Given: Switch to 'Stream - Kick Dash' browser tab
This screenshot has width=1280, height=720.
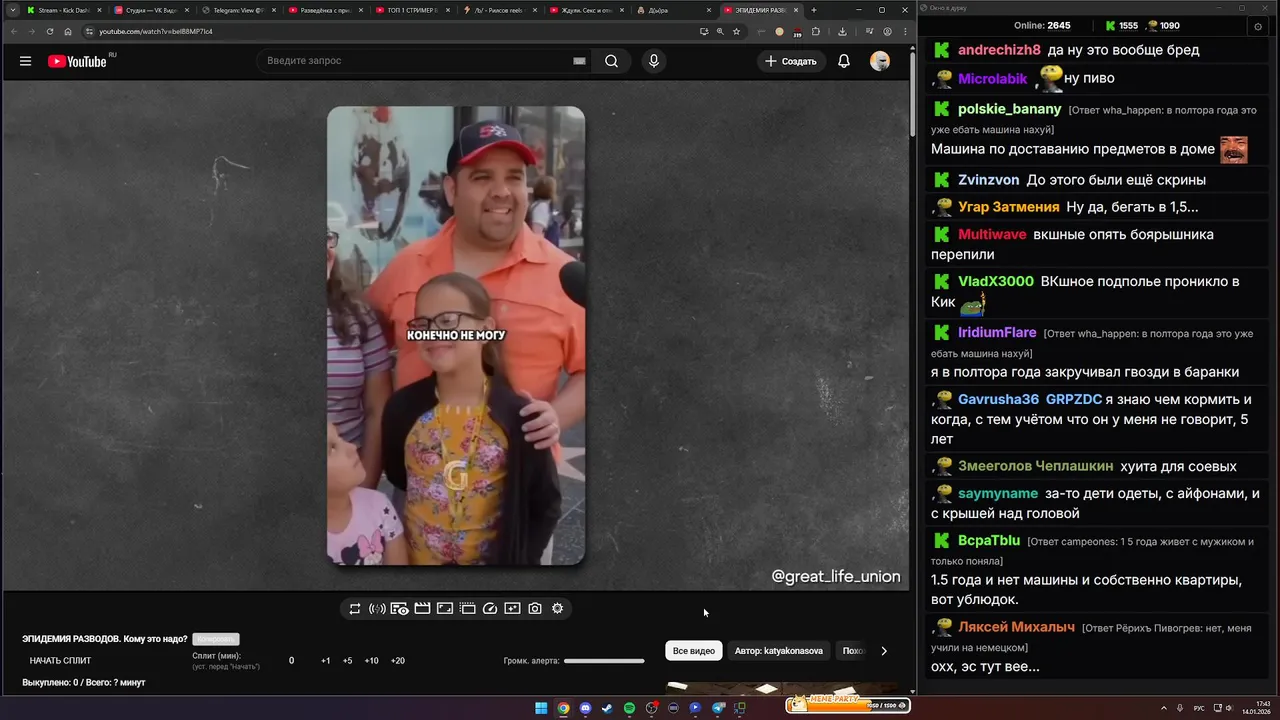Looking at the screenshot, I should (63, 10).
